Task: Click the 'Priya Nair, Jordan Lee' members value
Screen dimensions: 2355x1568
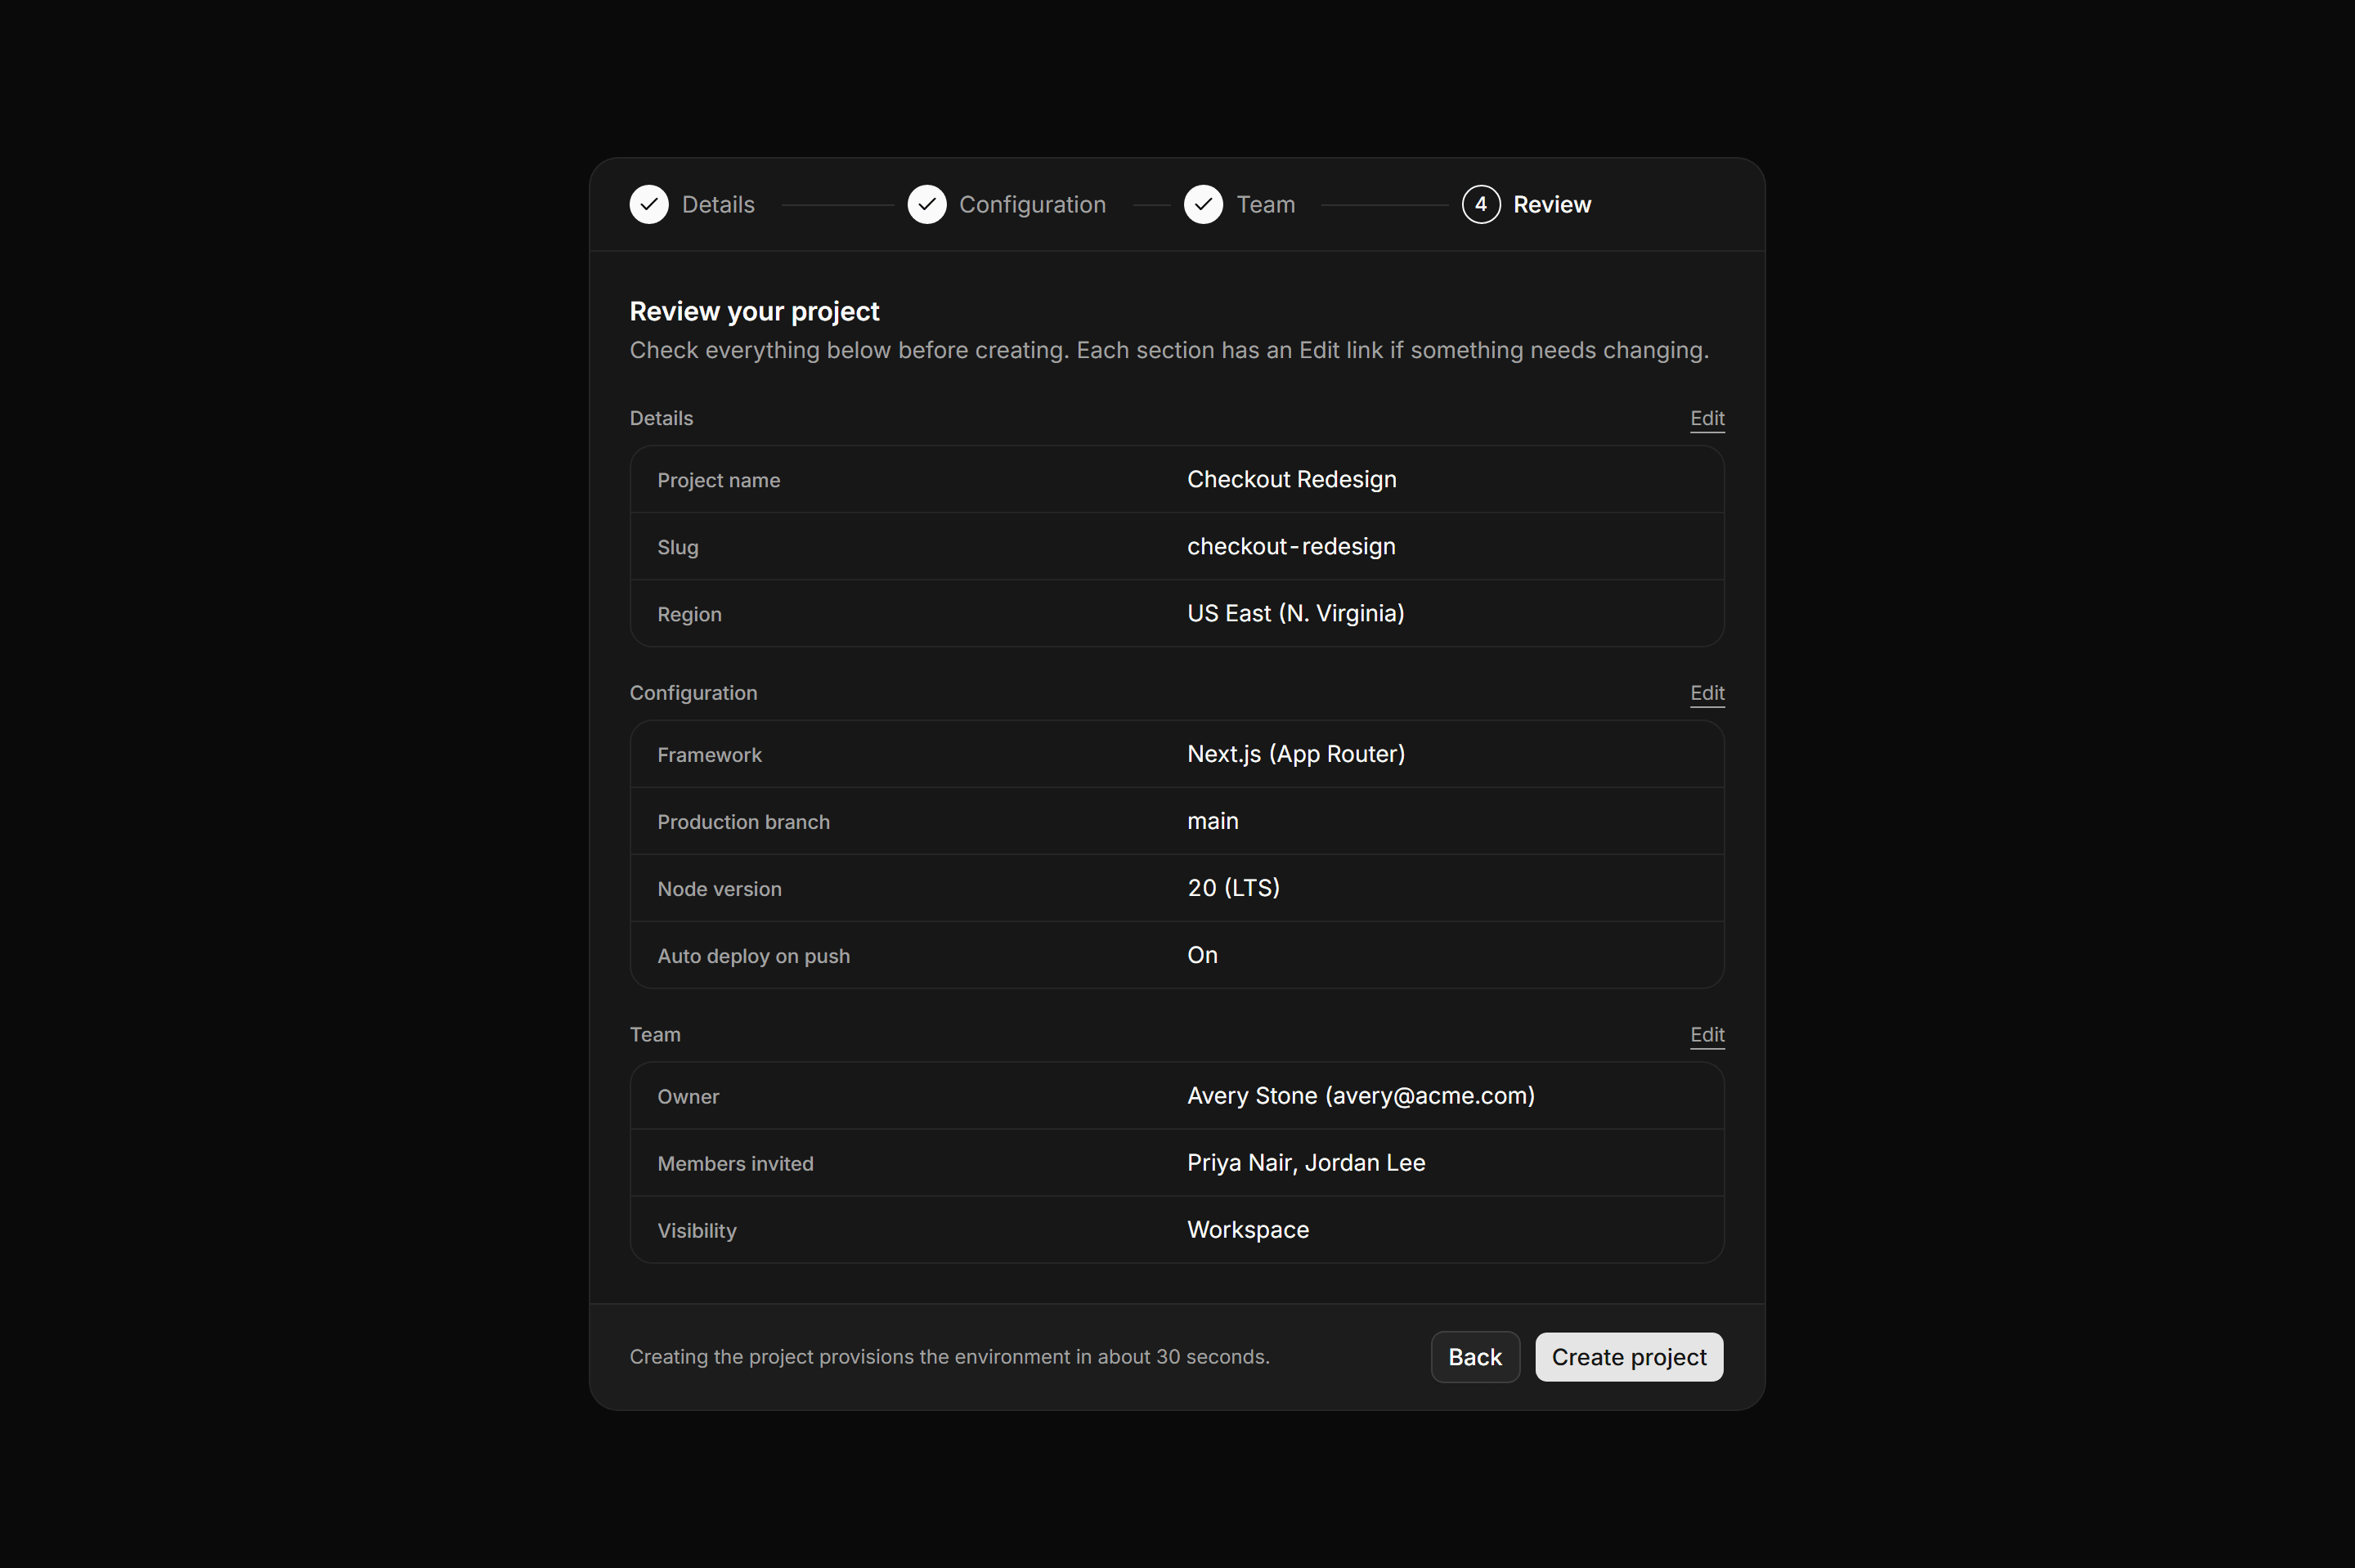Action: point(1305,1164)
